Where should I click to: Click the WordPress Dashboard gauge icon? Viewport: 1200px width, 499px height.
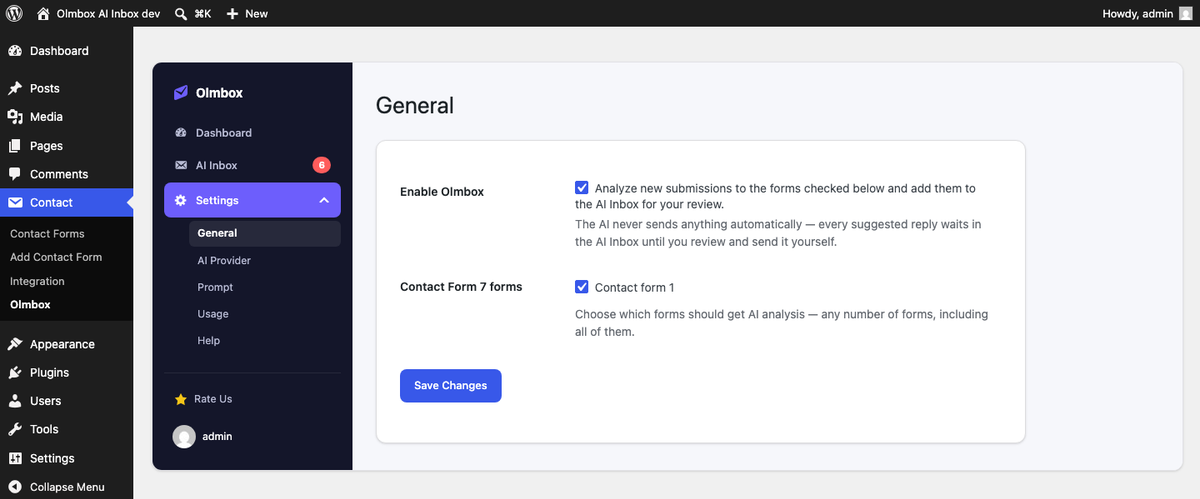(x=15, y=51)
